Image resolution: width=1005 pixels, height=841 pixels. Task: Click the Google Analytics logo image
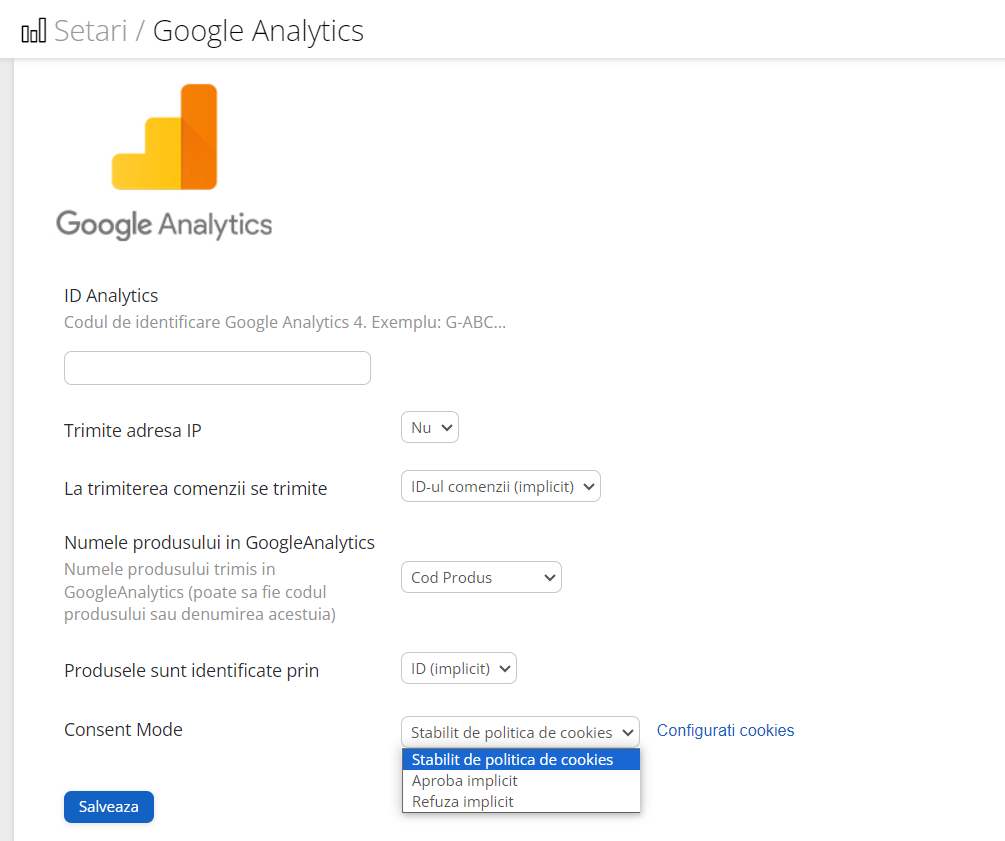click(164, 162)
